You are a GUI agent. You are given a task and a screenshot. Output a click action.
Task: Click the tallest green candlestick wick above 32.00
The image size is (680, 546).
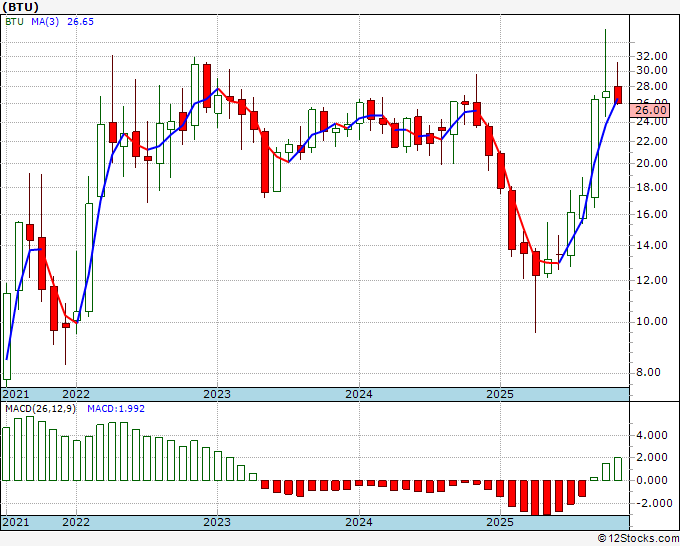[x=605, y=60]
